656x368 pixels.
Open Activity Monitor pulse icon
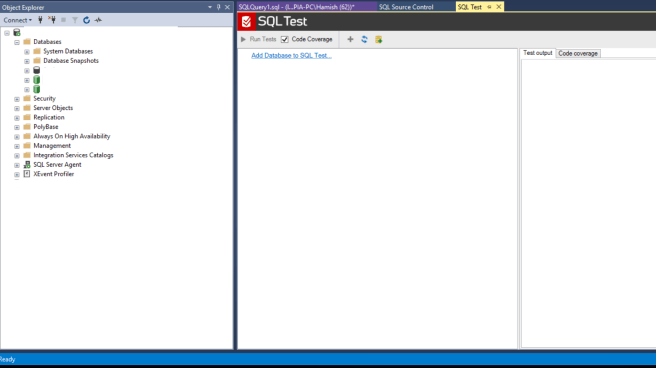(98, 20)
